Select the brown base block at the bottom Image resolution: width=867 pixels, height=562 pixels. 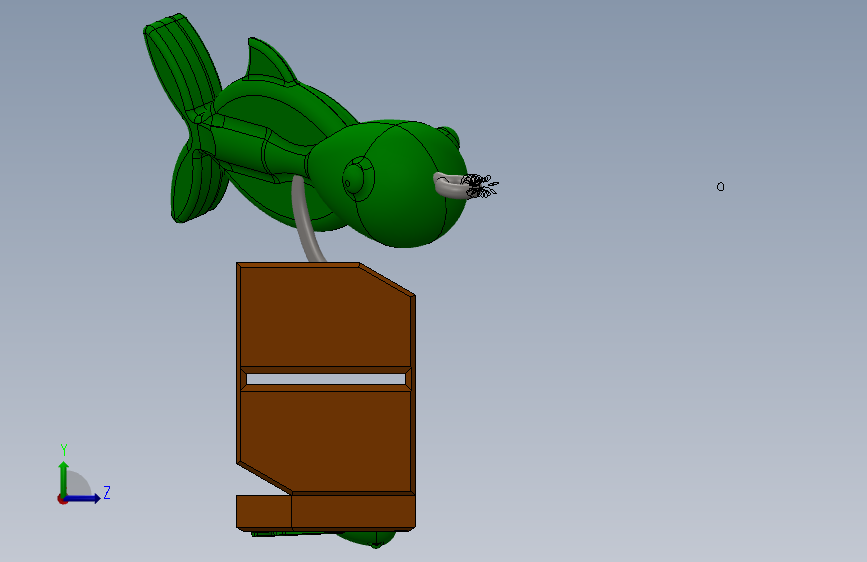pyautogui.click(x=326, y=512)
